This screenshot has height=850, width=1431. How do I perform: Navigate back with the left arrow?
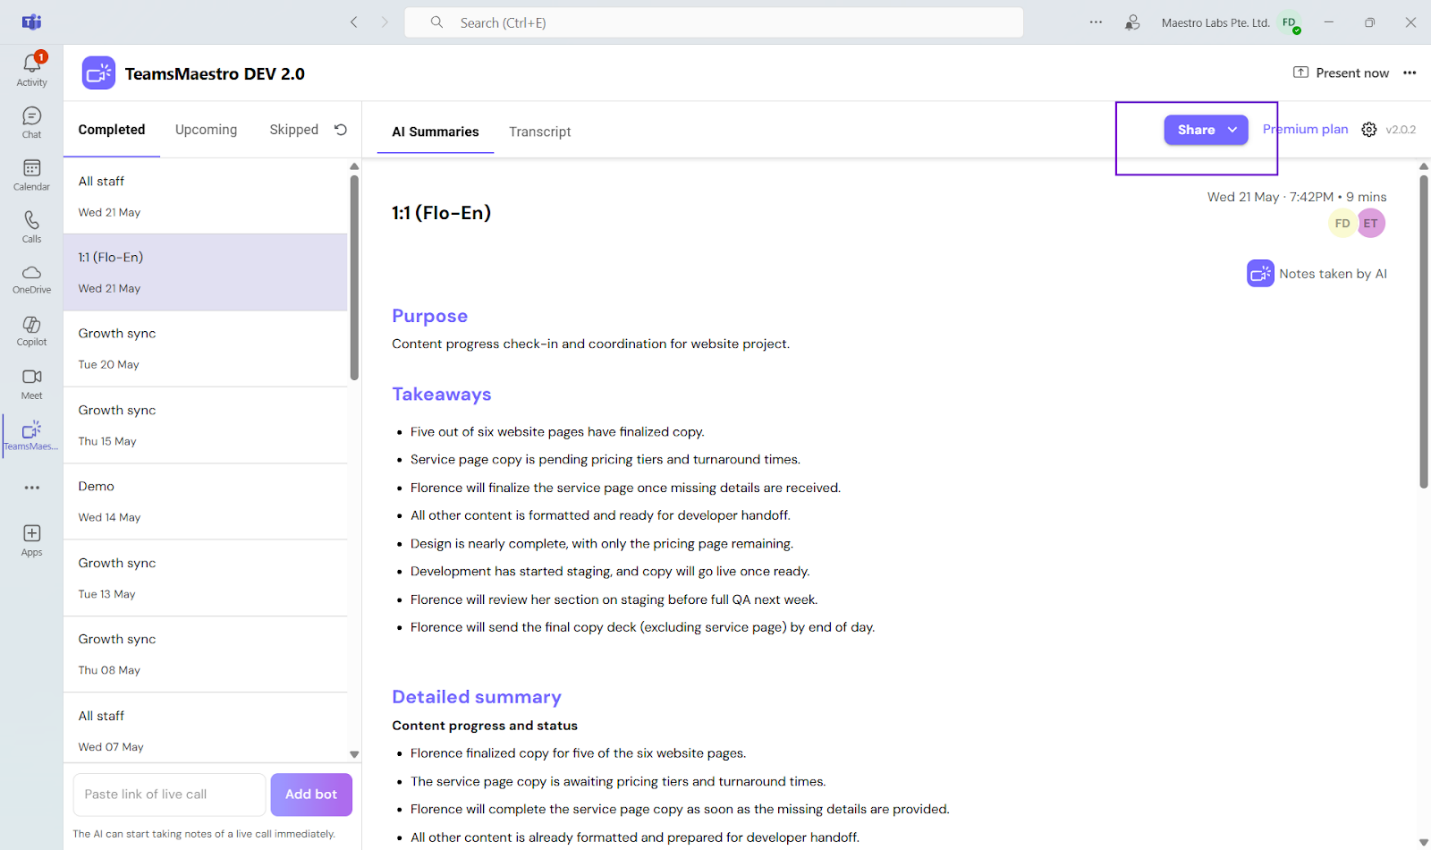click(x=354, y=22)
